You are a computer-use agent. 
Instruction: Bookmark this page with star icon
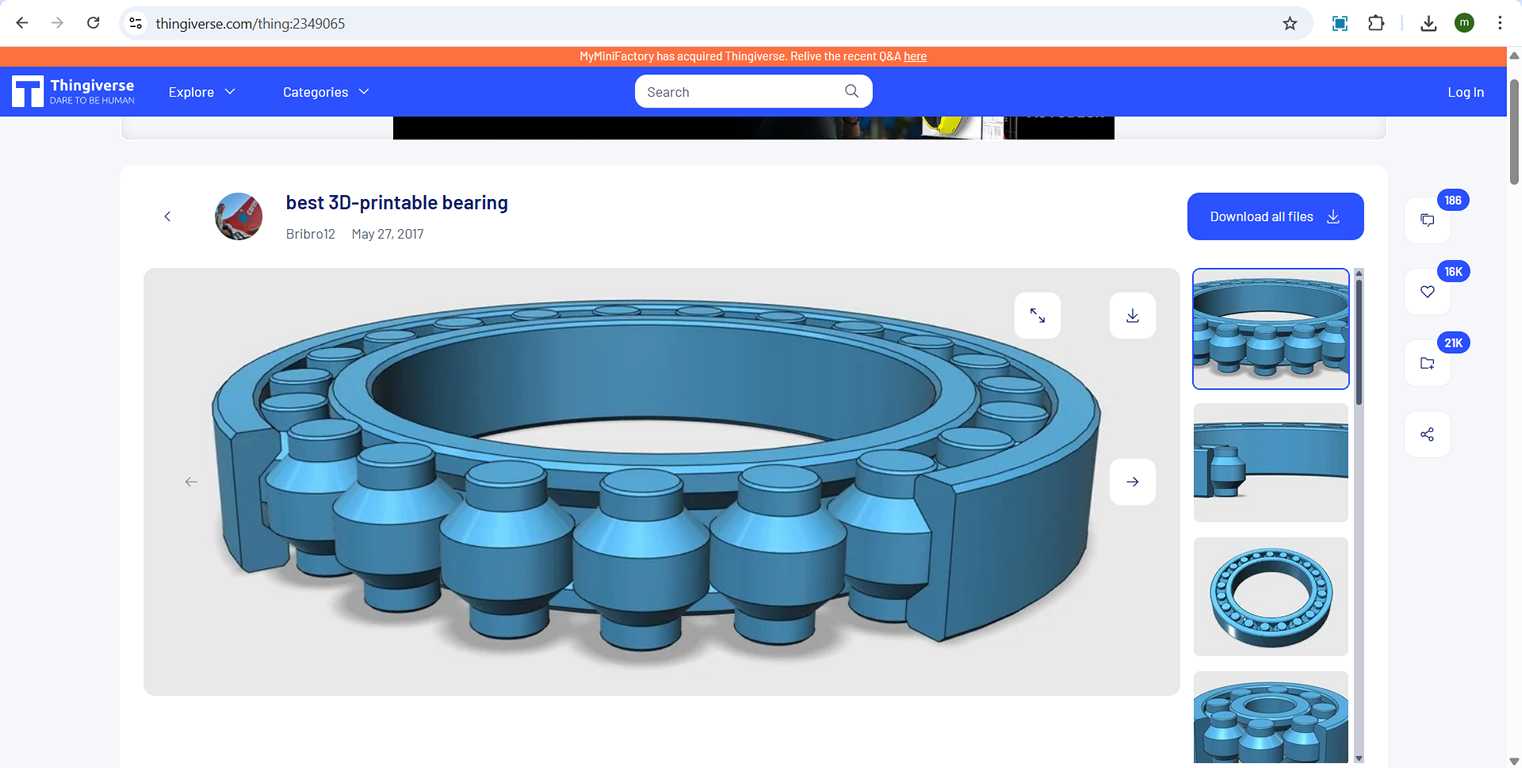[x=1290, y=23]
